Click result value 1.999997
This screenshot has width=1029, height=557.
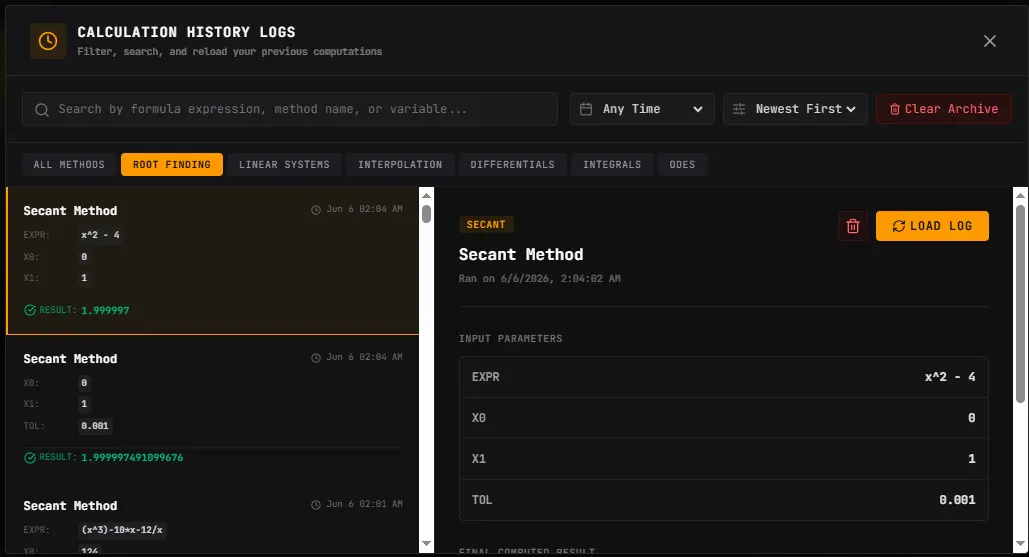105,310
